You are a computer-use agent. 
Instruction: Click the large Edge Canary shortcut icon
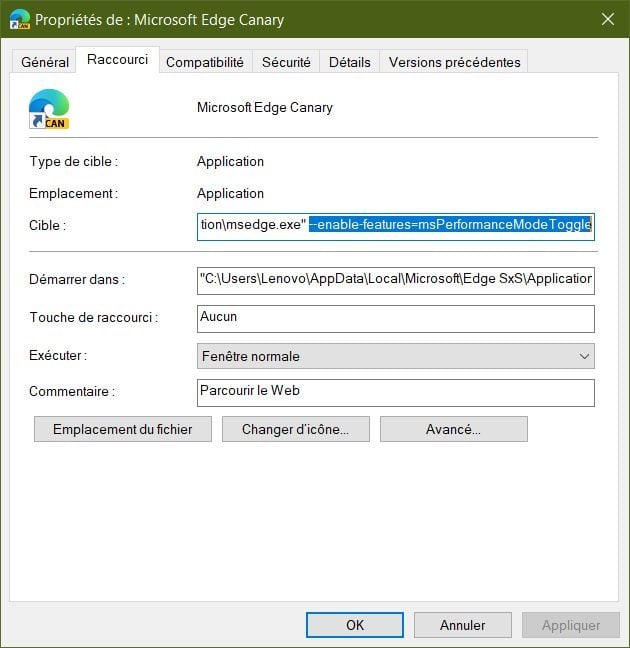click(x=49, y=109)
